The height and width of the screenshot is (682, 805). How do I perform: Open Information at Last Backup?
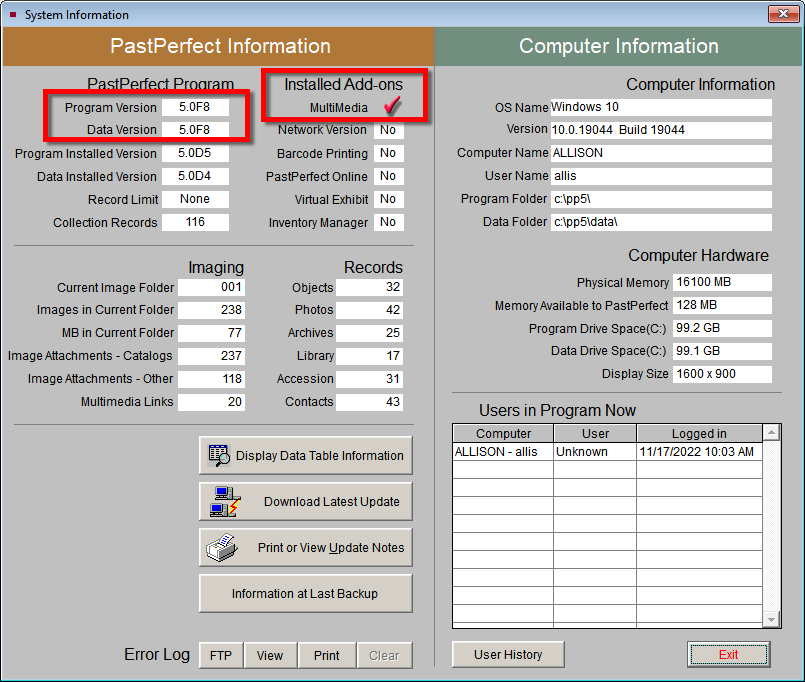[305, 594]
